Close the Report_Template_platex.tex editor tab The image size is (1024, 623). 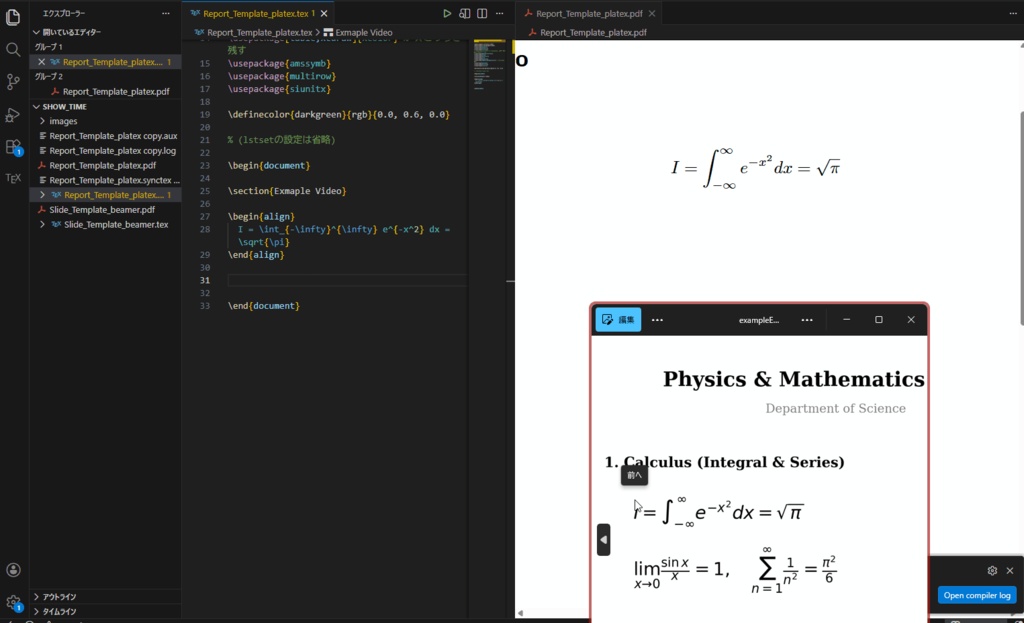pyautogui.click(x=324, y=13)
